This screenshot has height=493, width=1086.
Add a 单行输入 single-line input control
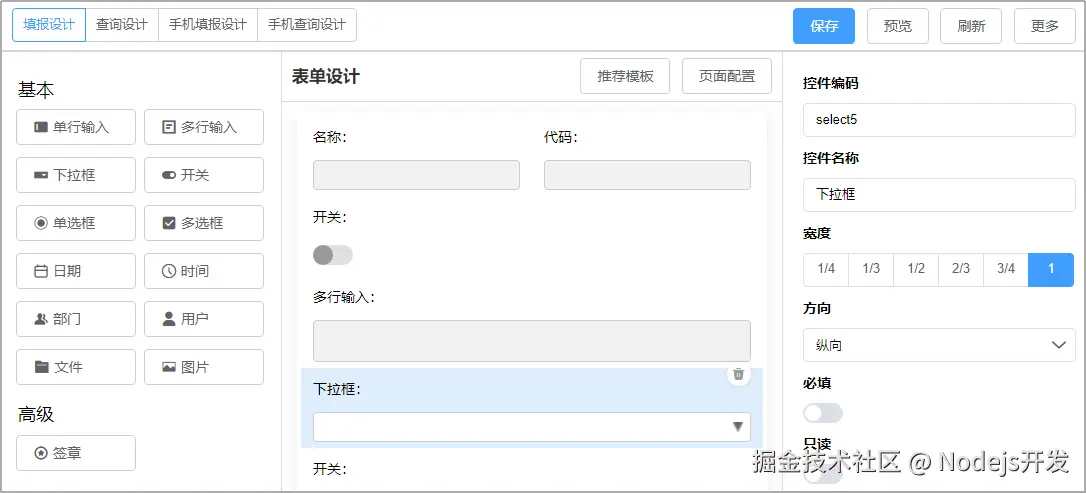point(76,127)
